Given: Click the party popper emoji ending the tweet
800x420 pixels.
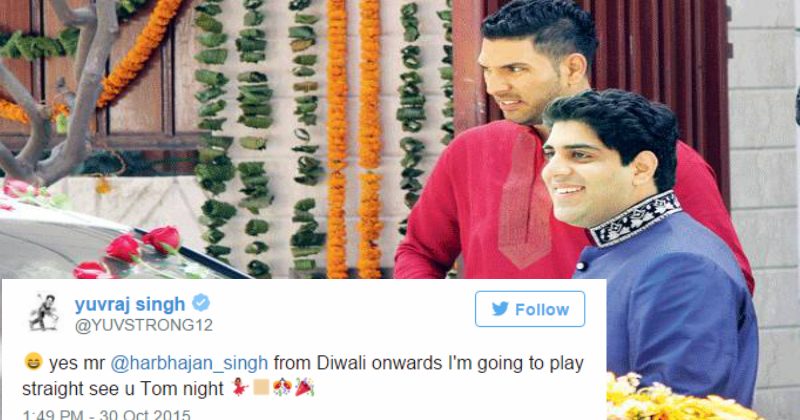Looking at the screenshot, I should [304, 387].
